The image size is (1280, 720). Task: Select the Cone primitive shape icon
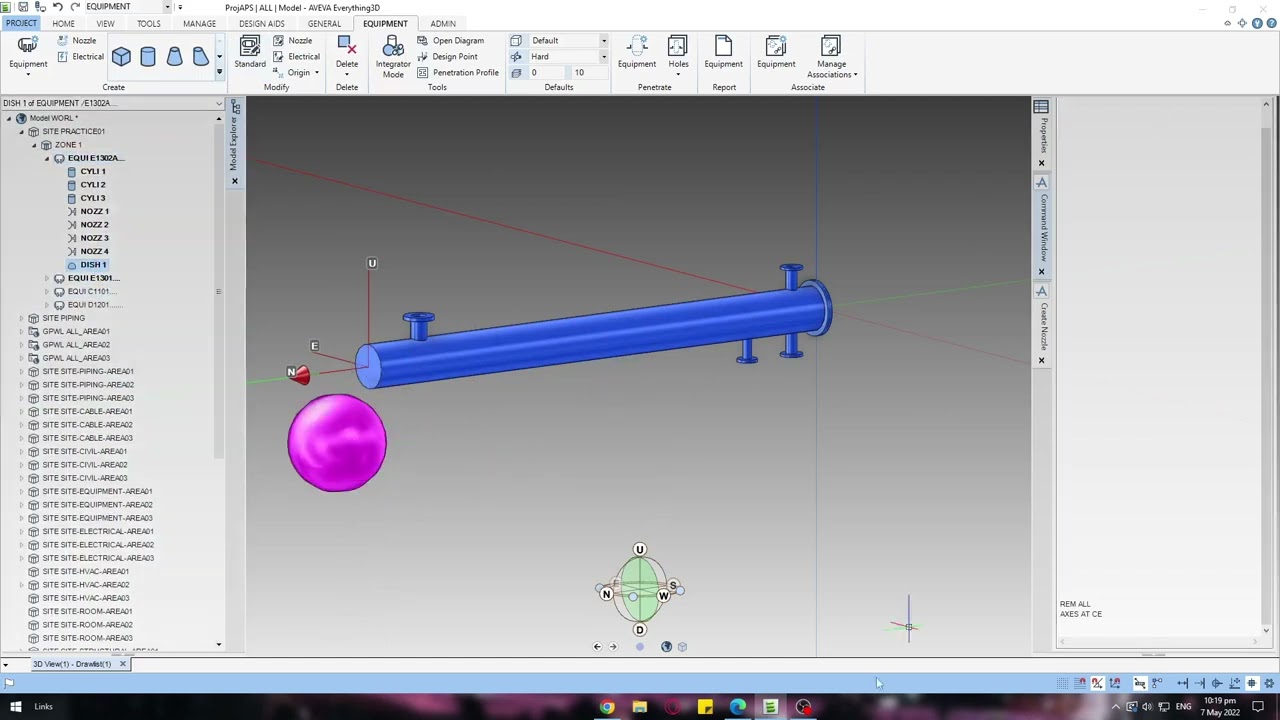[174, 57]
